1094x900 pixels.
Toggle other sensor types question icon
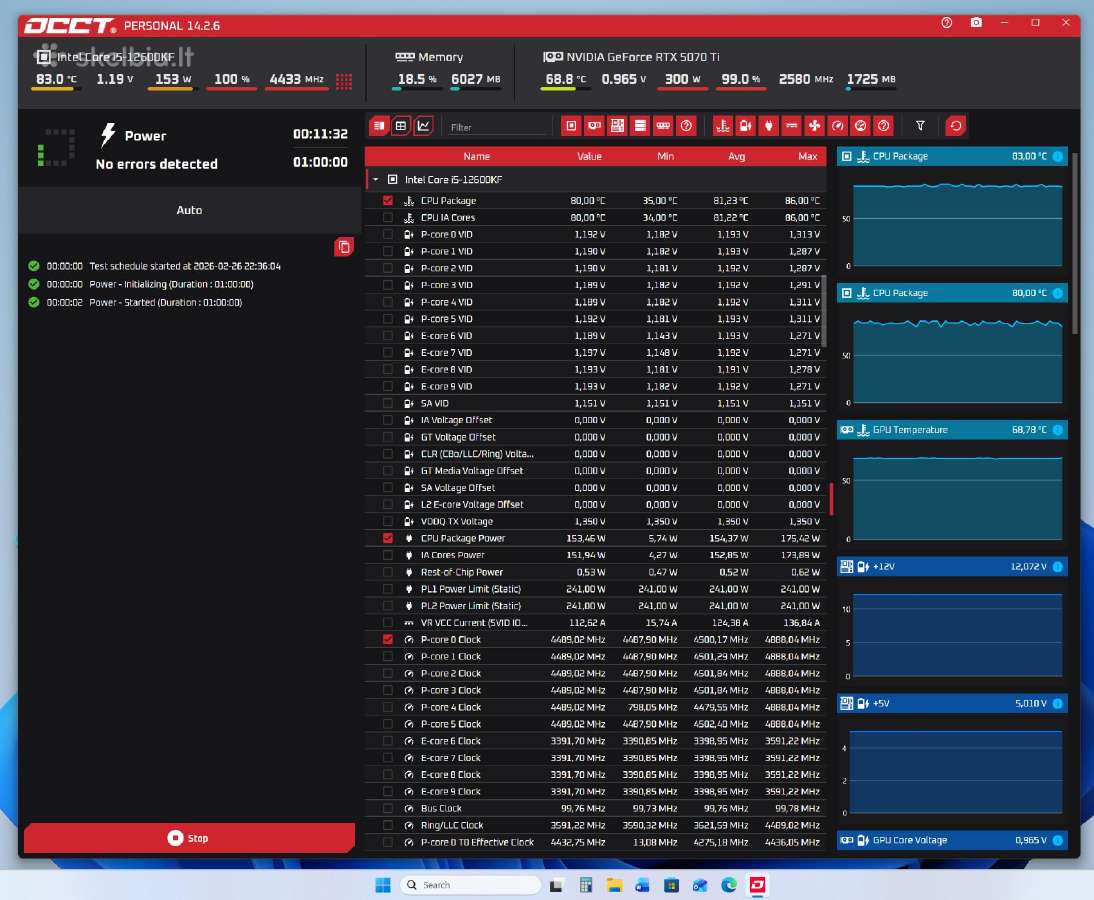coord(884,126)
